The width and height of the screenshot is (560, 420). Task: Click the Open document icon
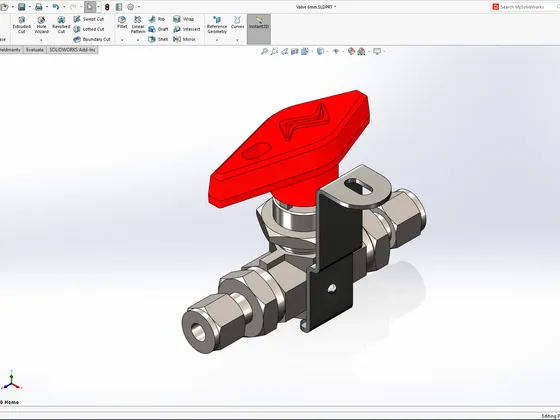4,7
